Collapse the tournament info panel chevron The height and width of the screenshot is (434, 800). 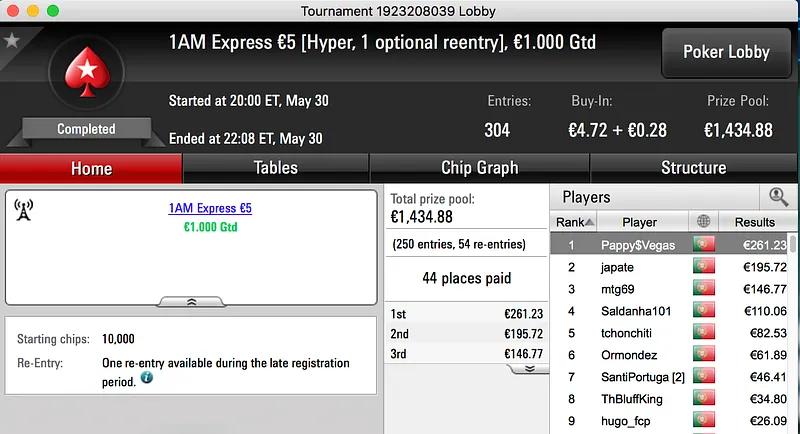pyautogui.click(x=192, y=300)
